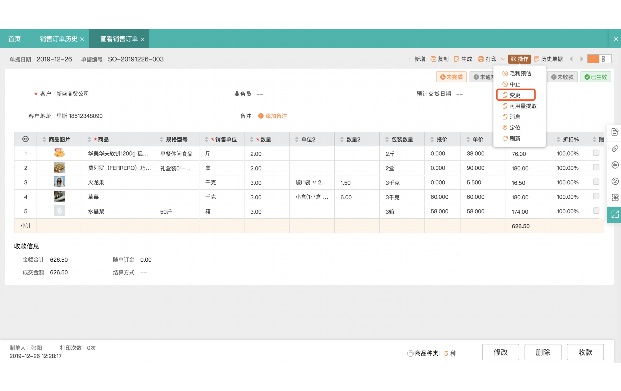
Task: Open 历史单据 history documents
Action: (549, 59)
